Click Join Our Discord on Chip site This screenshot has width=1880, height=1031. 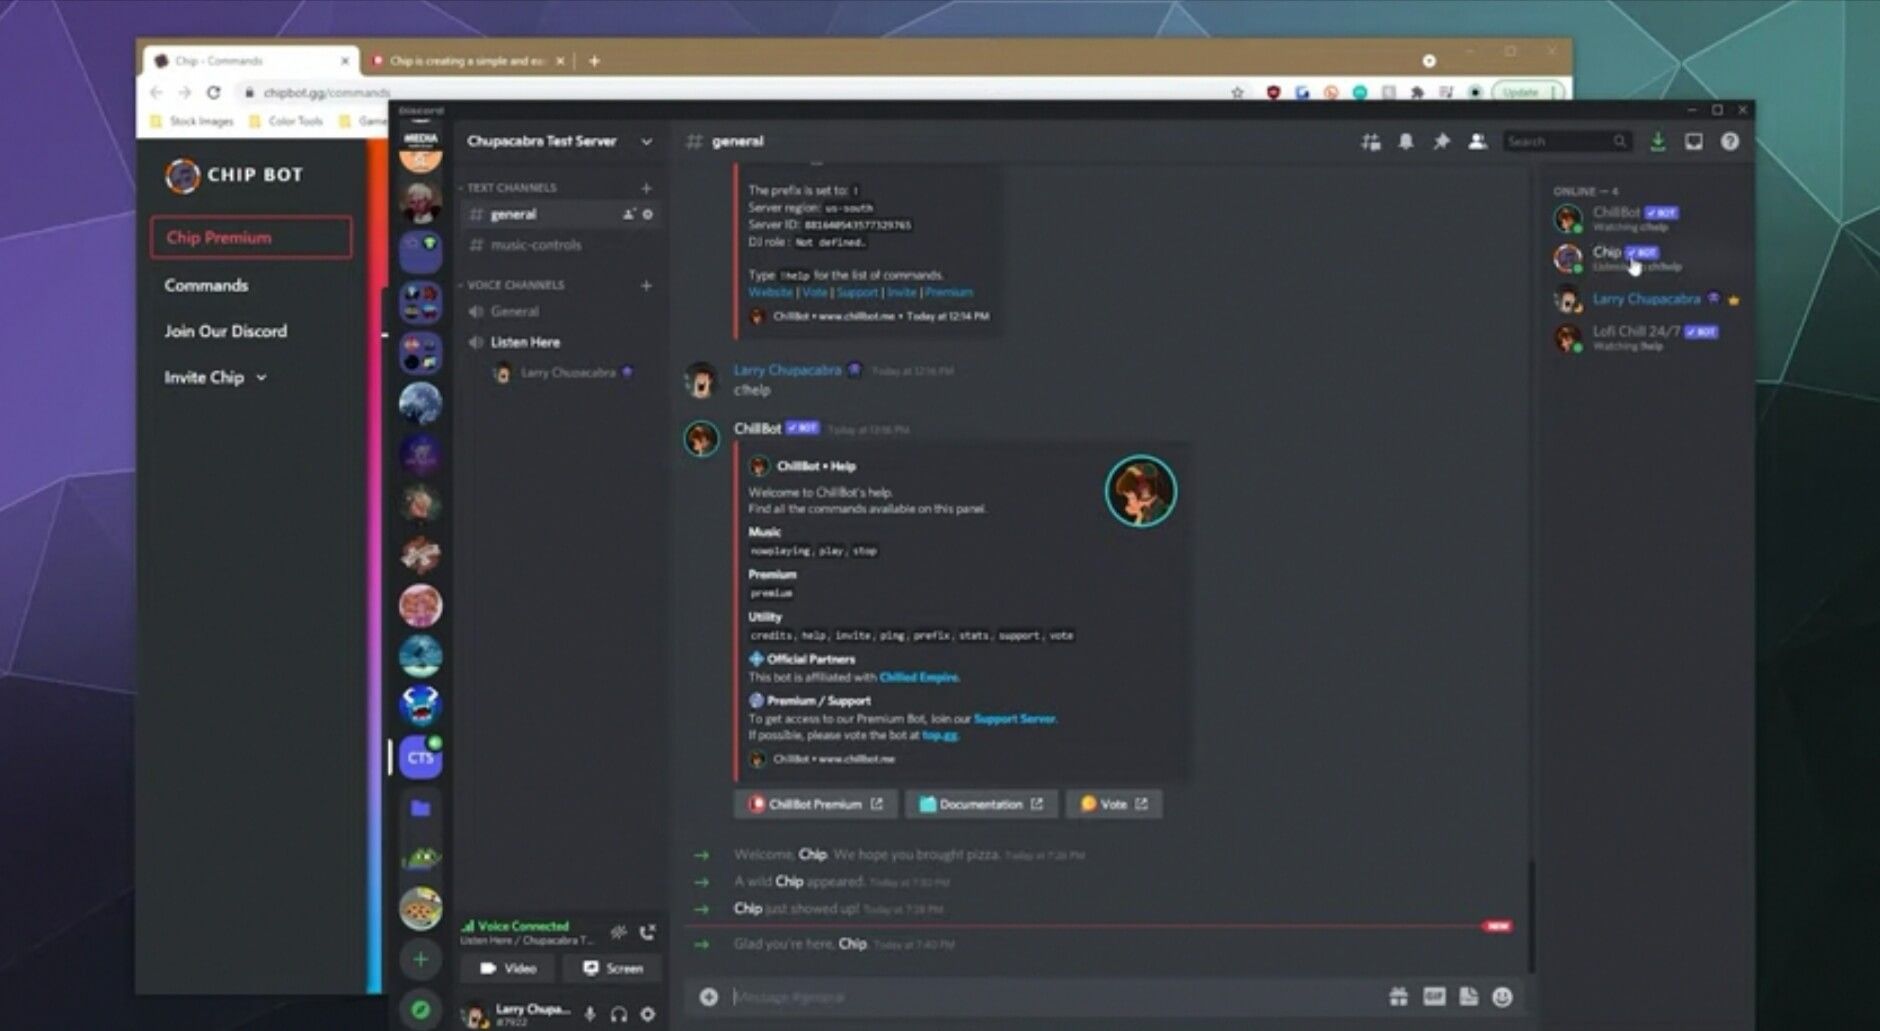click(225, 331)
